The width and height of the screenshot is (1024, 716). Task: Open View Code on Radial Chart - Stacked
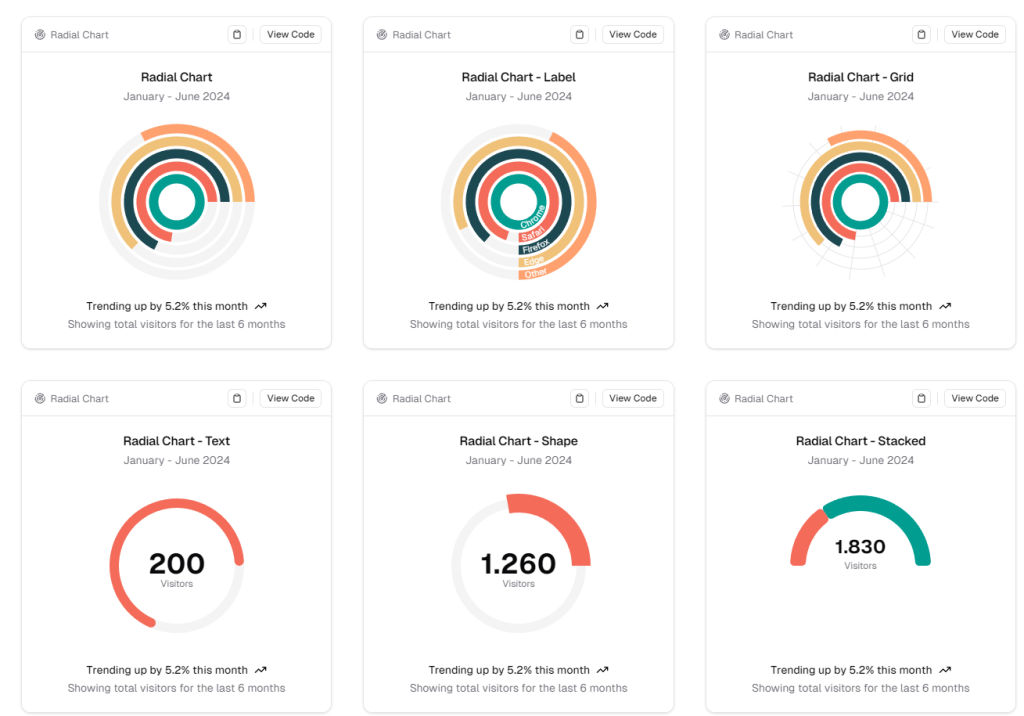tap(974, 399)
